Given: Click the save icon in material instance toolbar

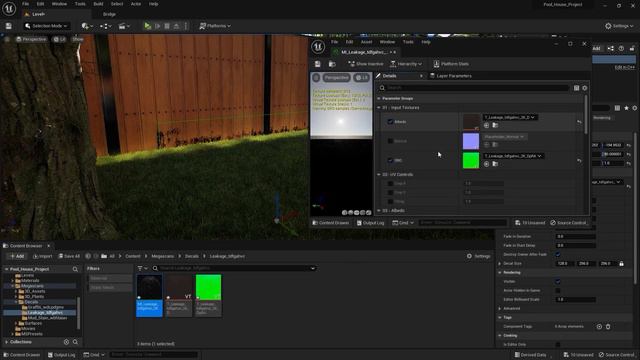Looking at the screenshot, I should (318, 64).
